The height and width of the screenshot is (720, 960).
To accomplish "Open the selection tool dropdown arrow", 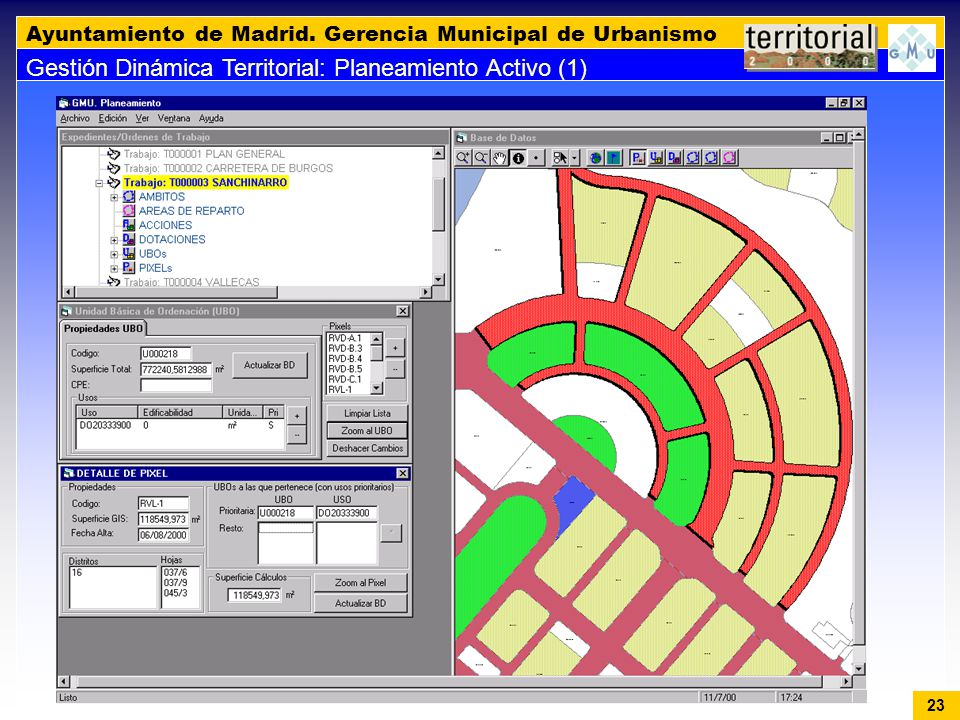I will pos(574,158).
